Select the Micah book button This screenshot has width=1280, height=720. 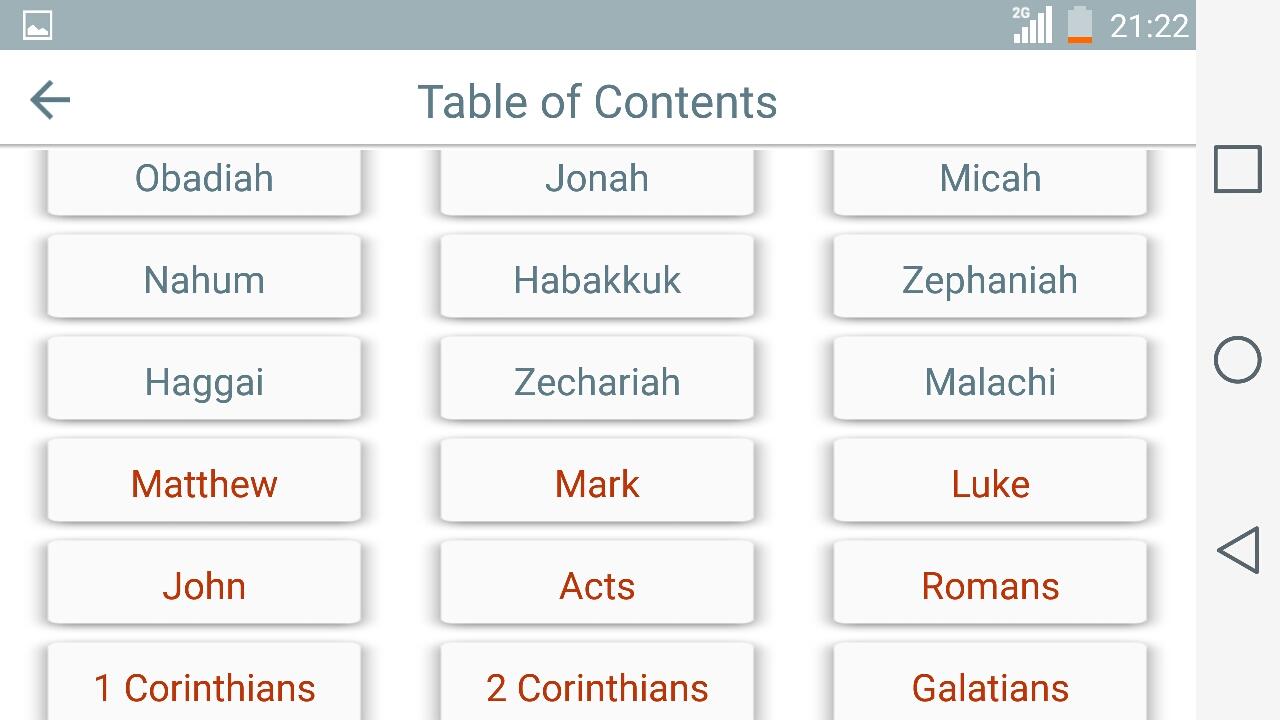(990, 180)
